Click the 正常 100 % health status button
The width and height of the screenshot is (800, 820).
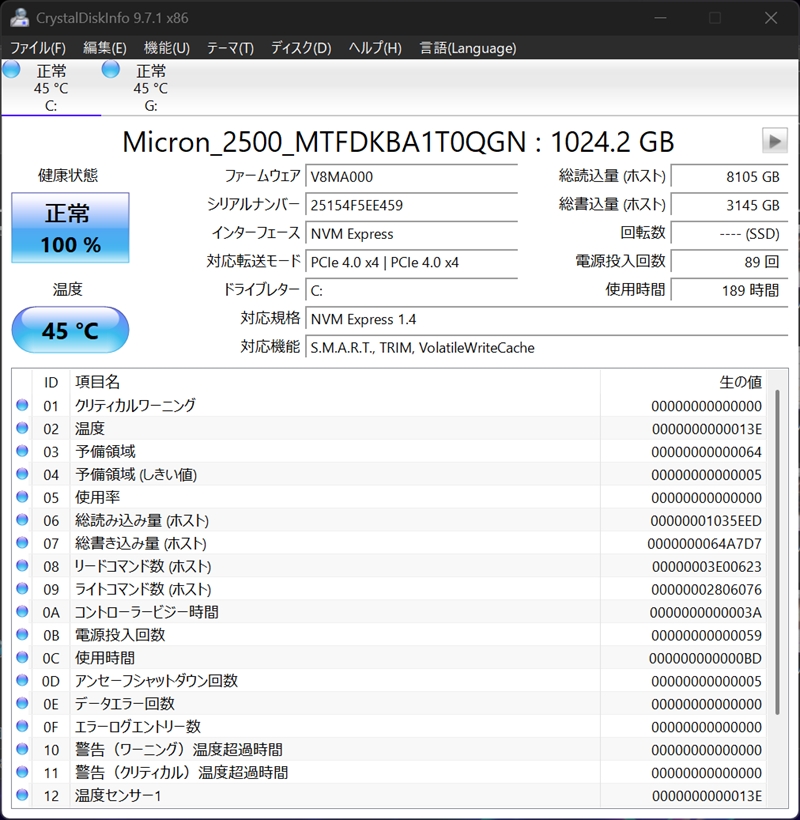[70, 227]
